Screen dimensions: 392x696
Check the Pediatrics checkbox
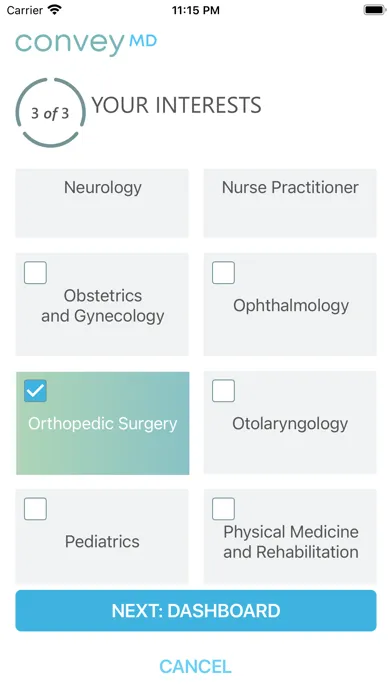tap(36, 509)
